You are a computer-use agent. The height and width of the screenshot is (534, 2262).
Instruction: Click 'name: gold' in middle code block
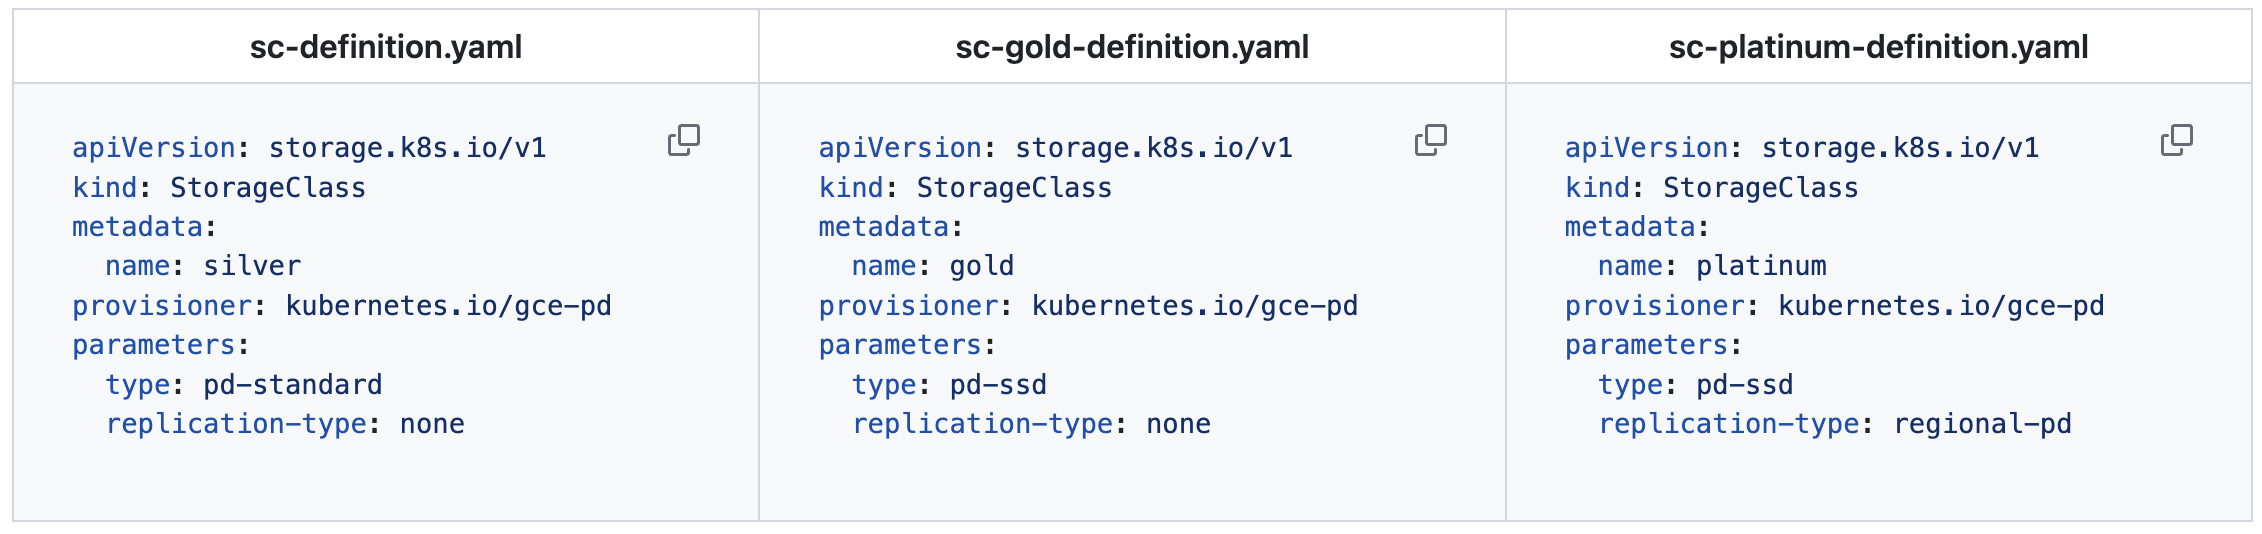pyautogui.click(x=933, y=266)
